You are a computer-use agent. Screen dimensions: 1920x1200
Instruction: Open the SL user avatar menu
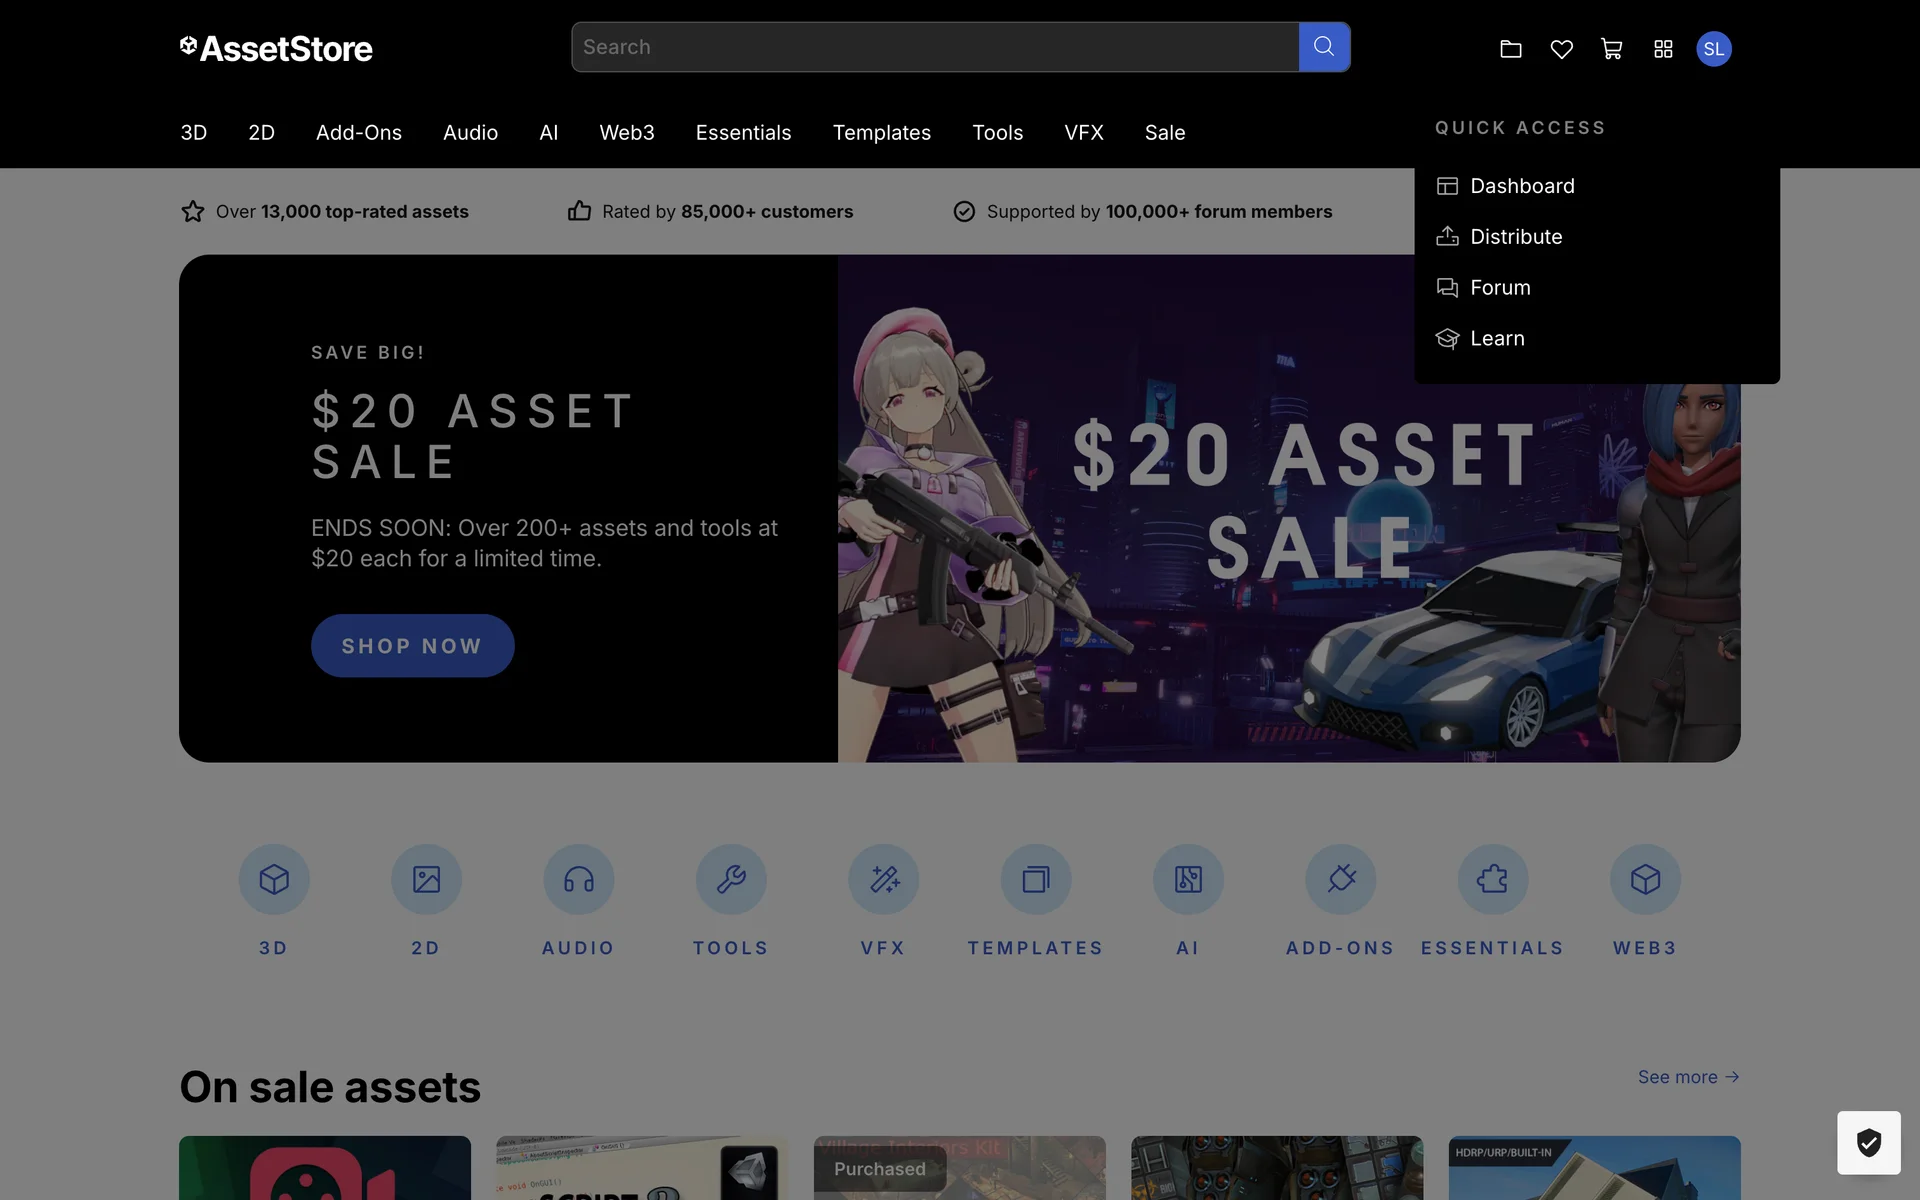pos(1713,49)
